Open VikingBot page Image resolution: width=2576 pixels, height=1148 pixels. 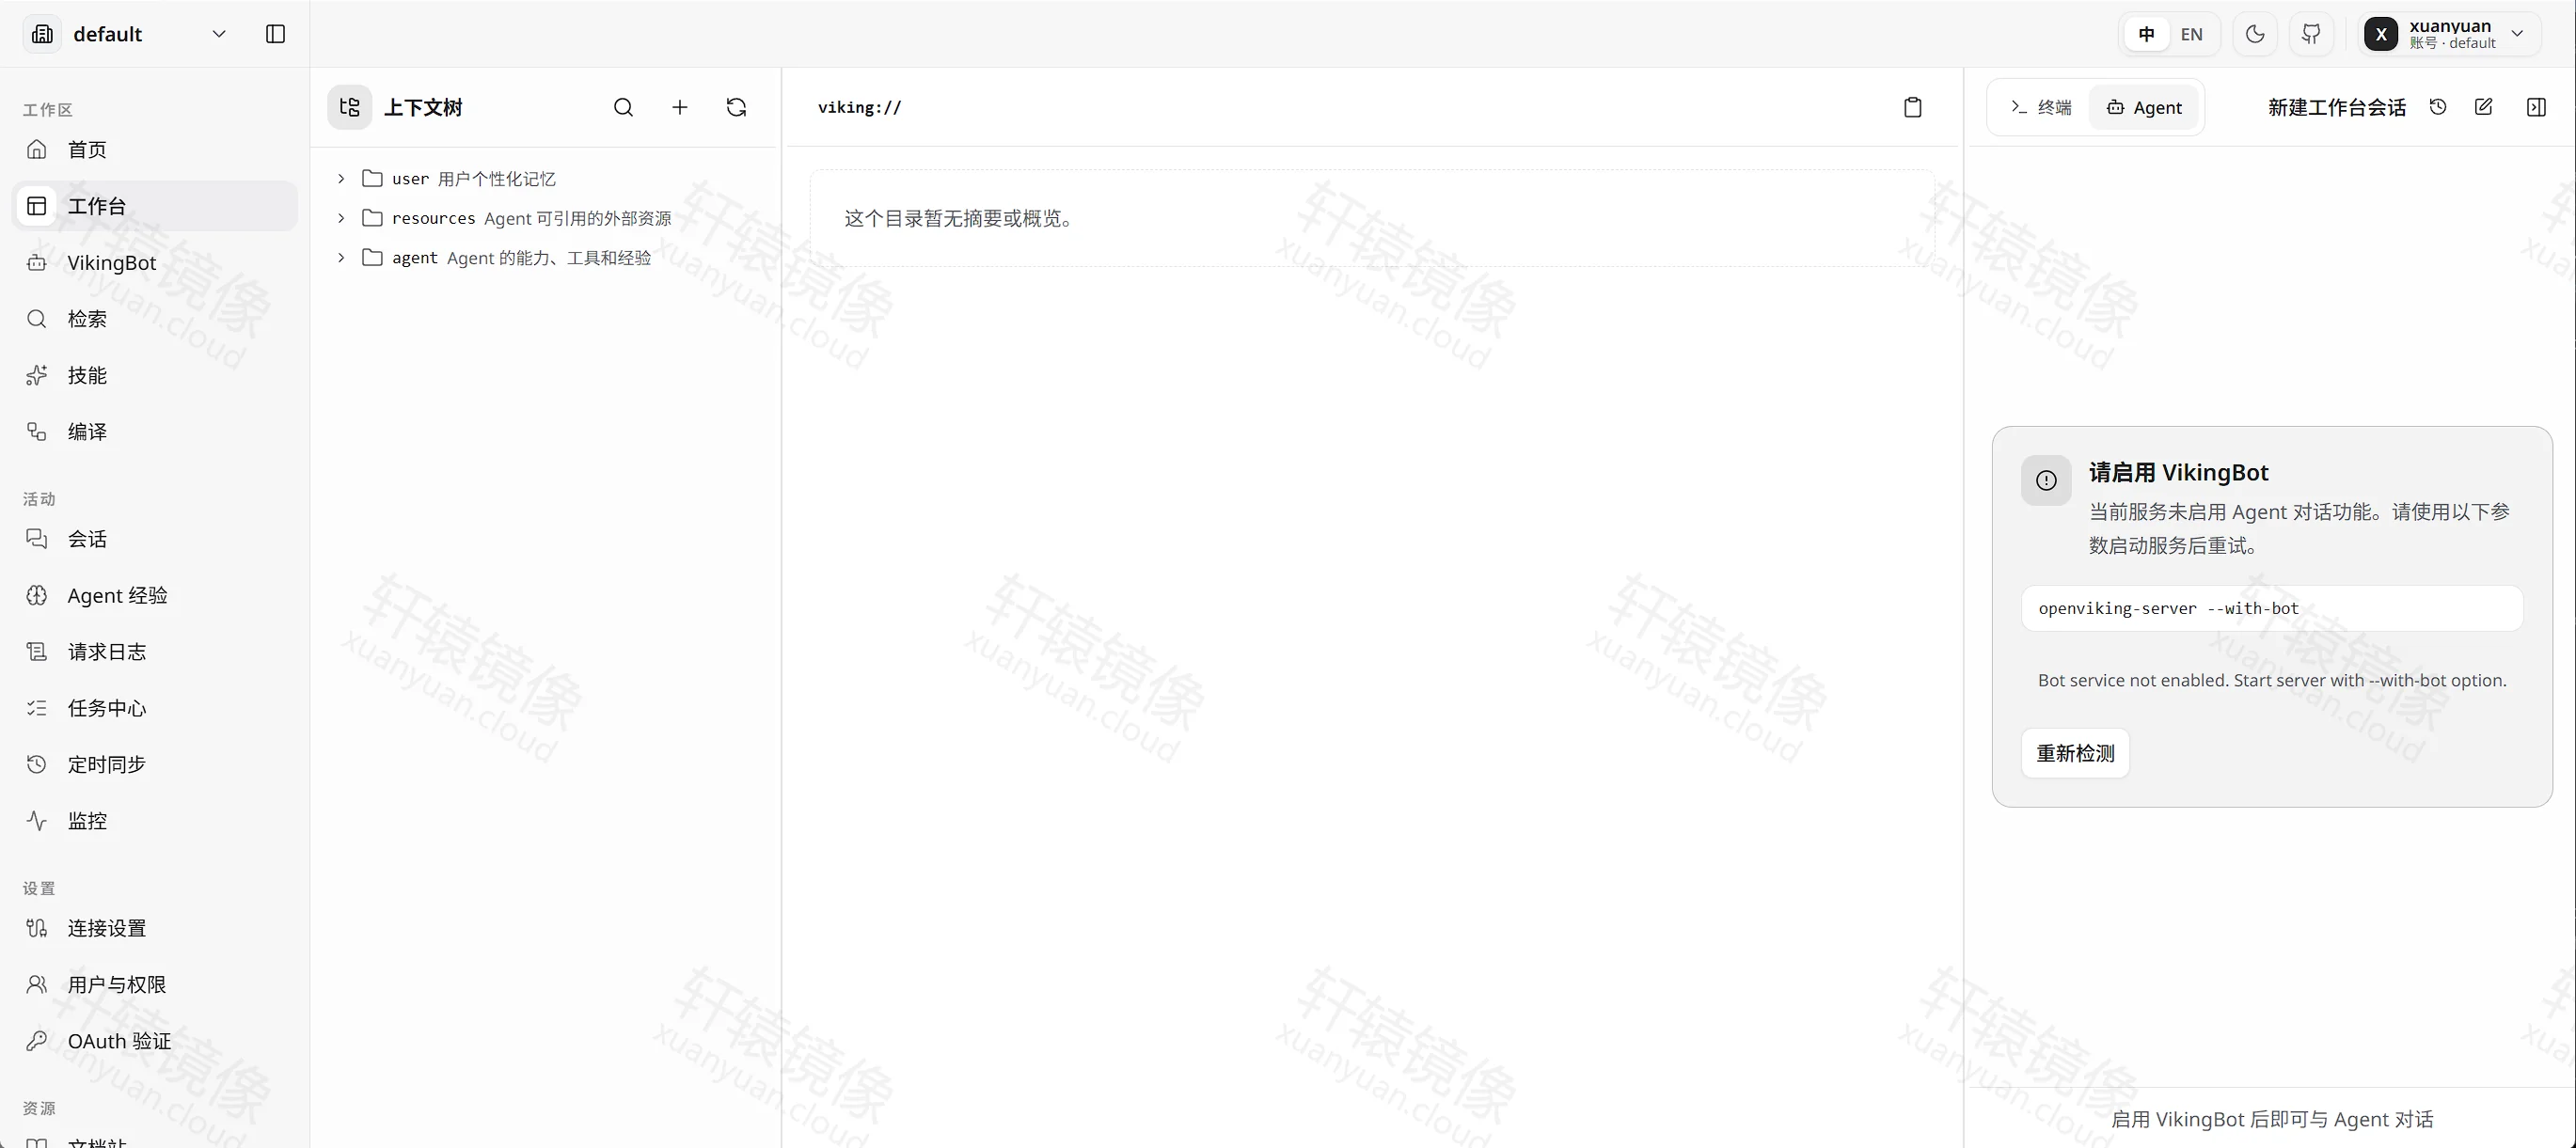[x=155, y=263]
